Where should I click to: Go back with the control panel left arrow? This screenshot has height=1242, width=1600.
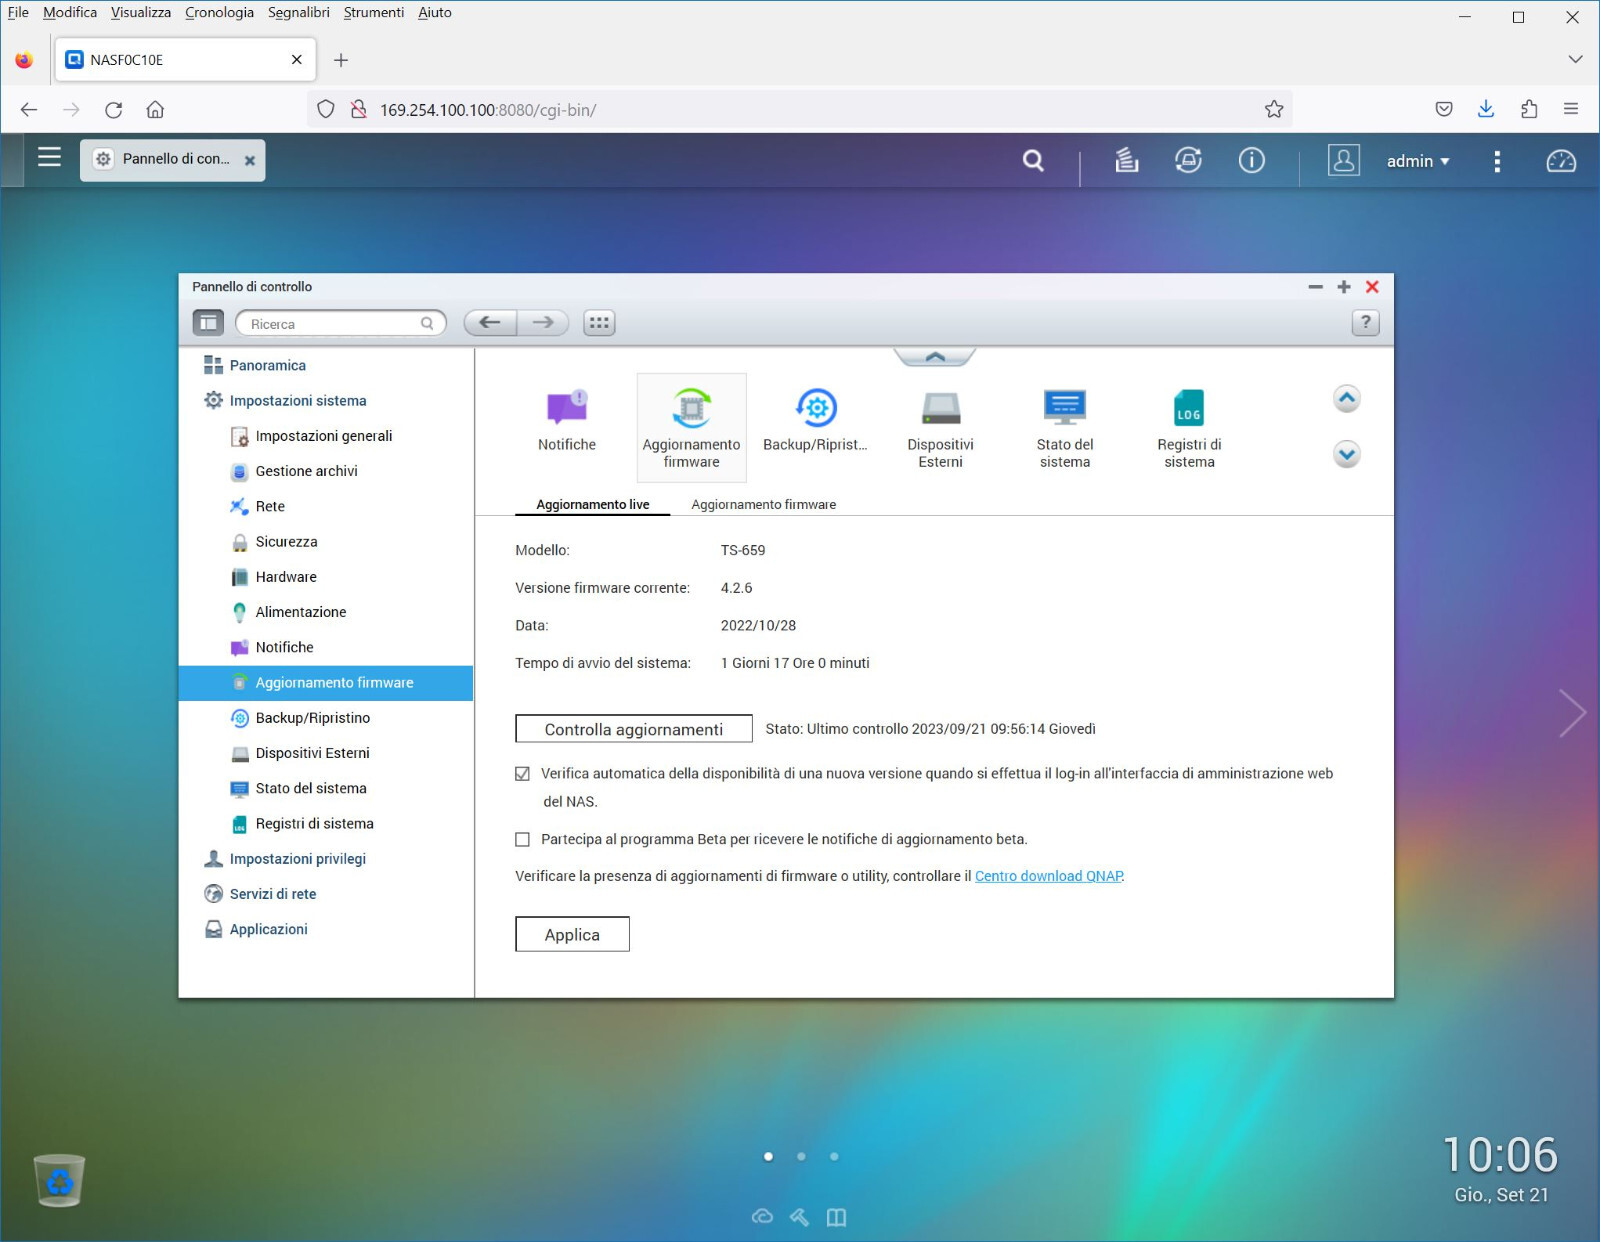pyautogui.click(x=490, y=322)
